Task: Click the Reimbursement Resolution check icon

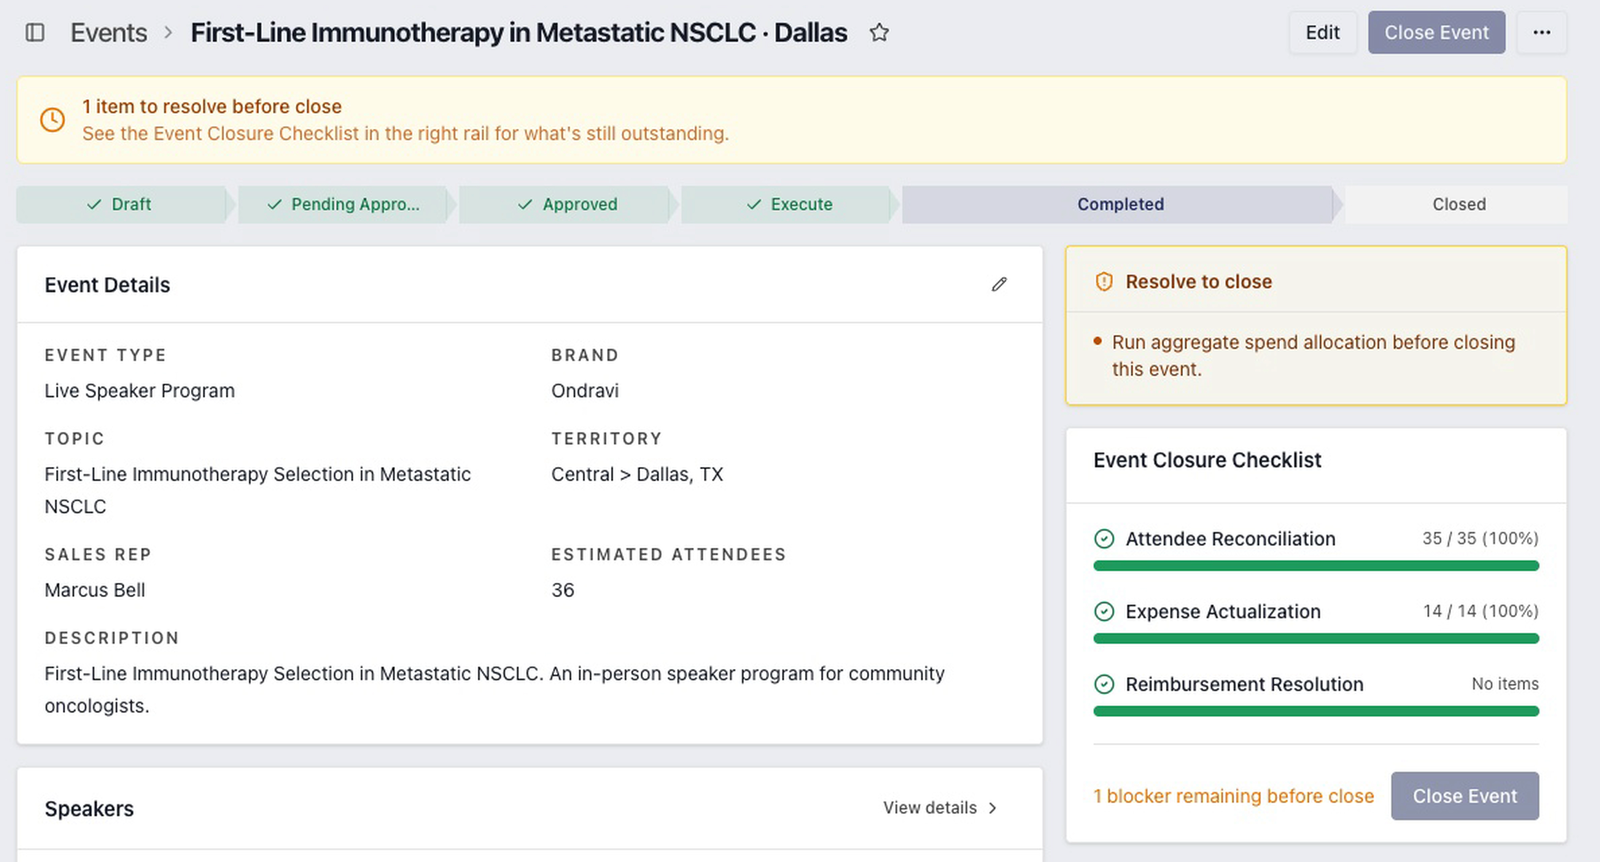Action: coord(1104,685)
